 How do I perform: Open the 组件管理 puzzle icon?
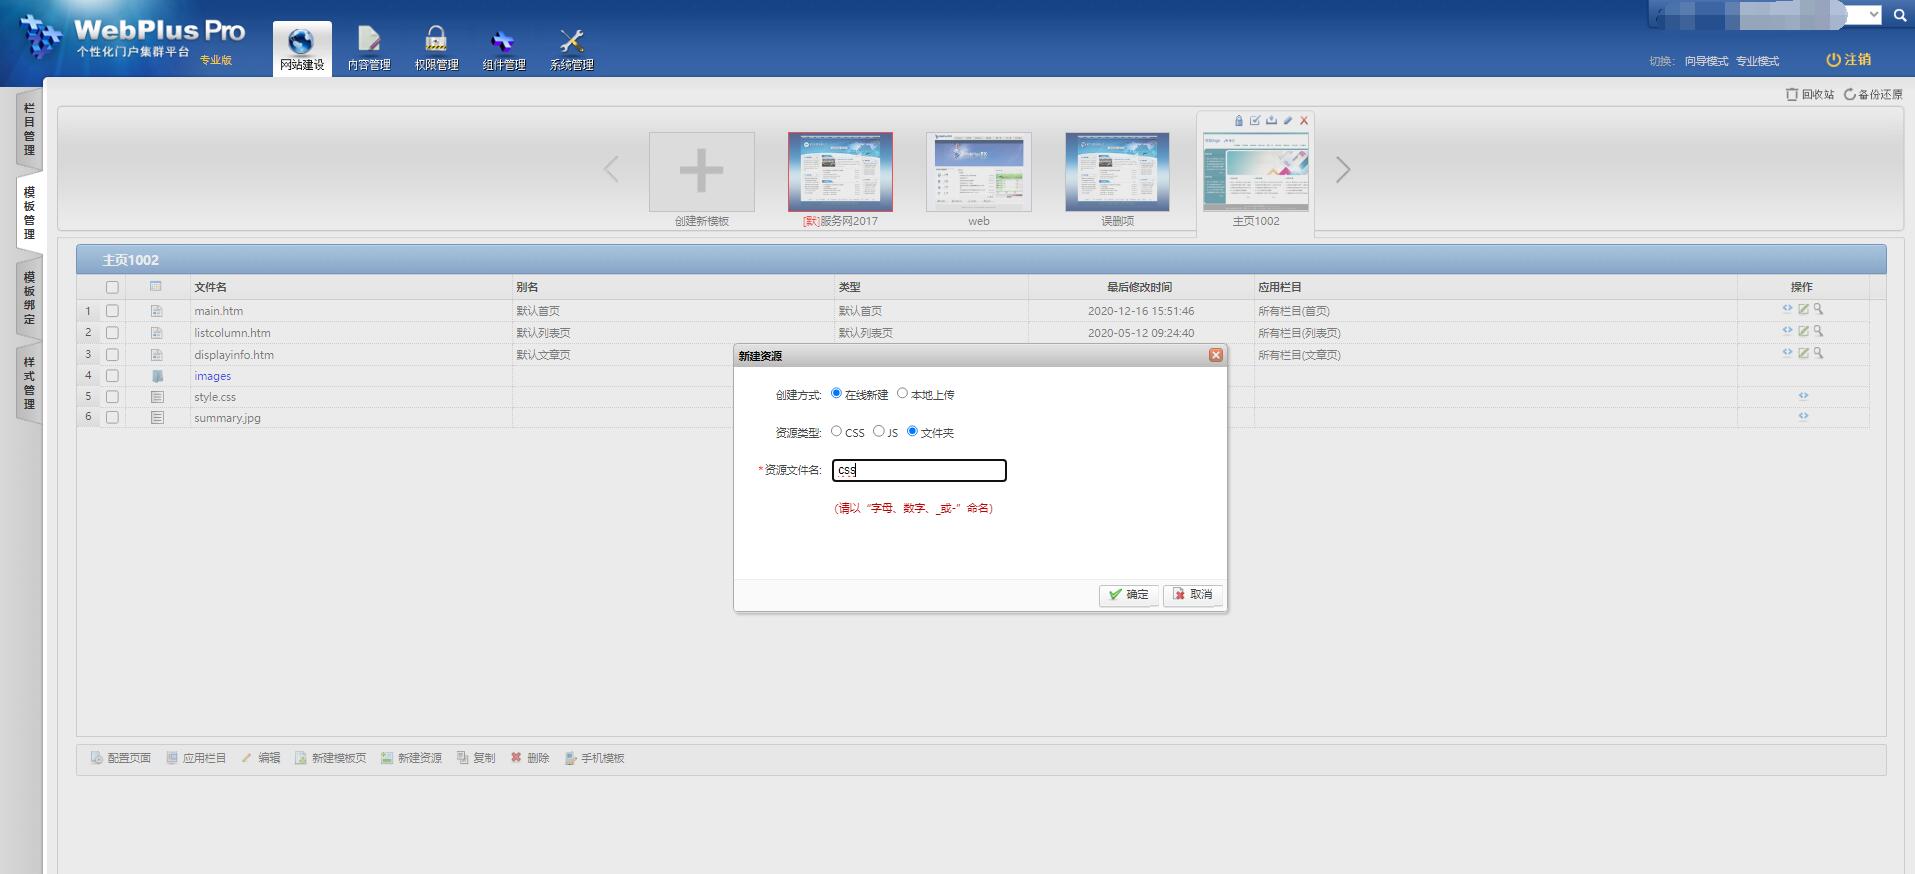point(503,42)
